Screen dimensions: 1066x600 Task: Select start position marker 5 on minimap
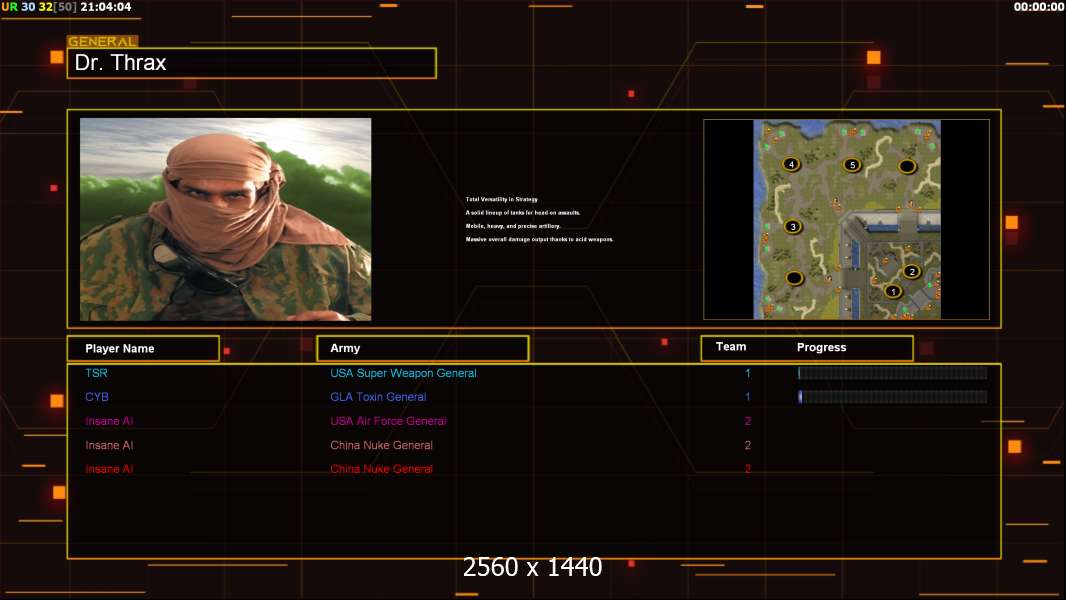(x=852, y=165)
